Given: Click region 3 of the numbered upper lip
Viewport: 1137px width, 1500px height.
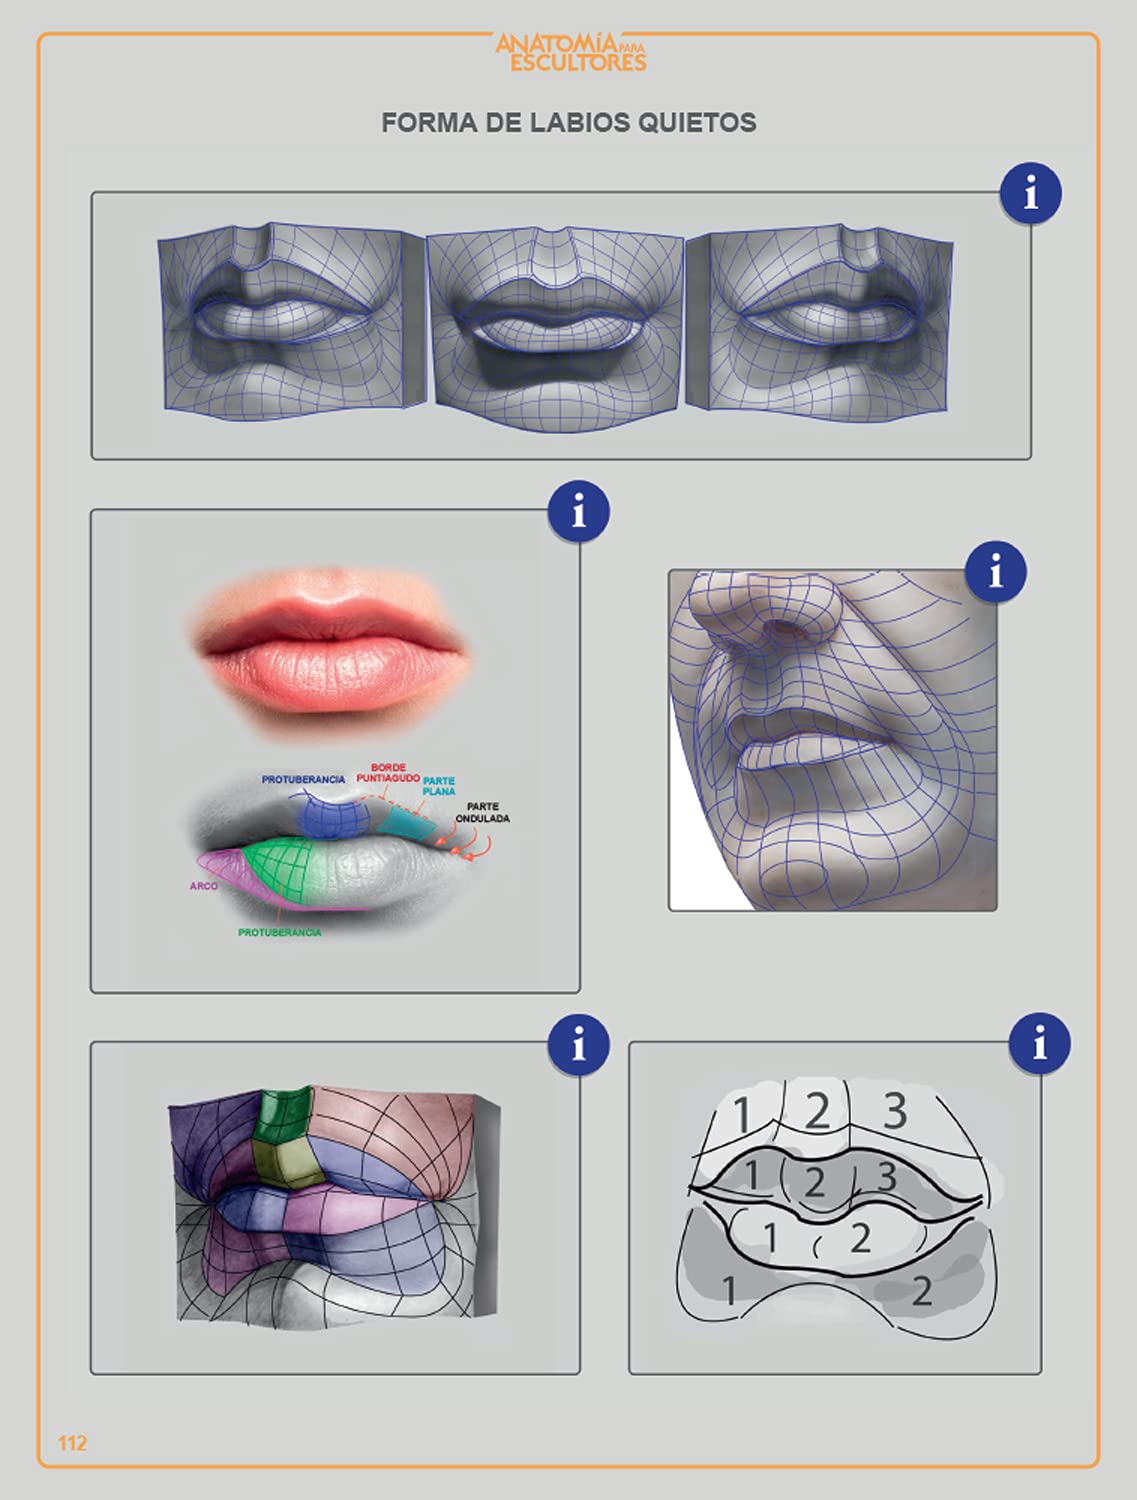Looking at the screenshot, I should [x=888, y=1176].
